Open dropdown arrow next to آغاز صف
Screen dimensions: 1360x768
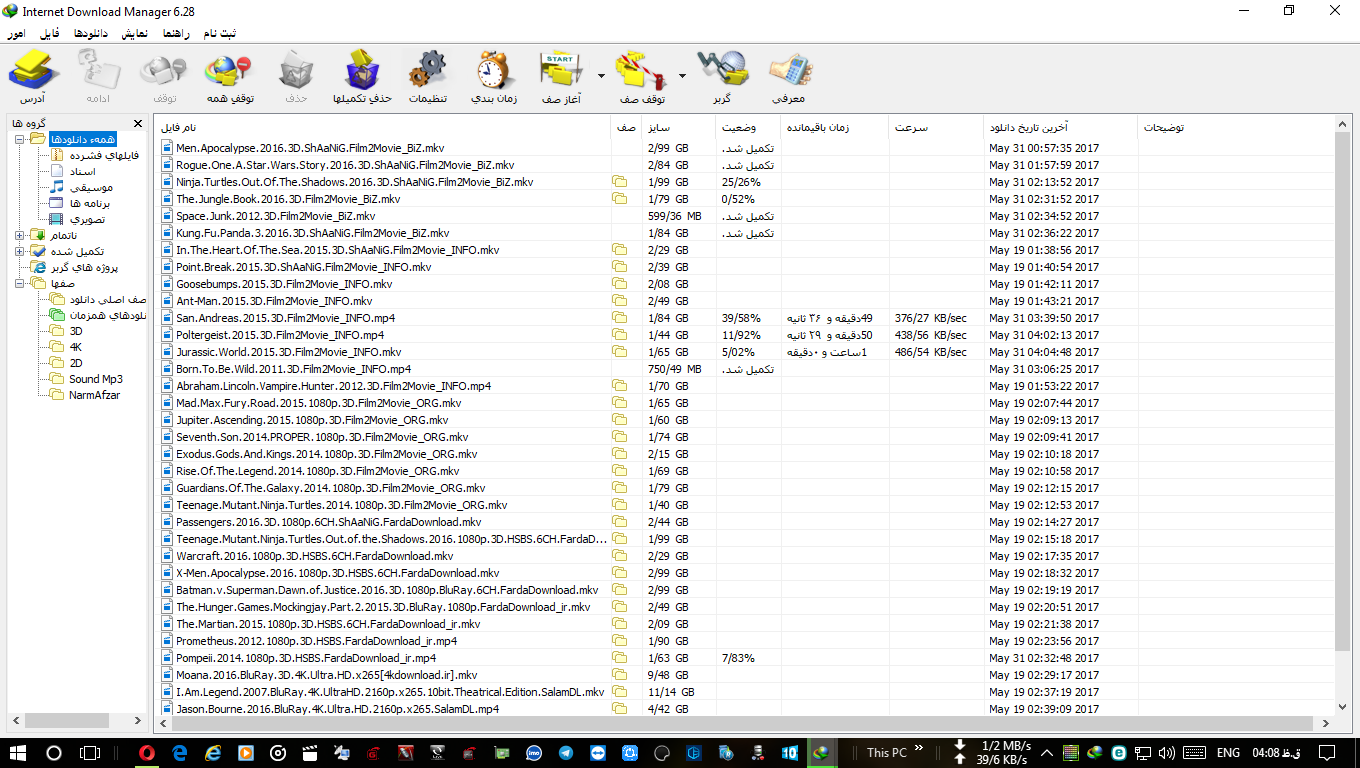point(601,75)
